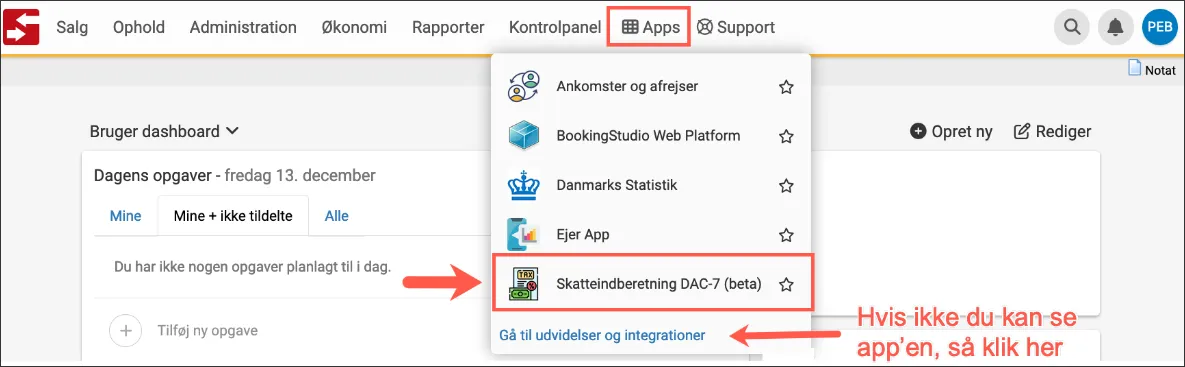Open the Kontrolpanel menu
This screenshot has height=367, width=1185.
[555, 28]
